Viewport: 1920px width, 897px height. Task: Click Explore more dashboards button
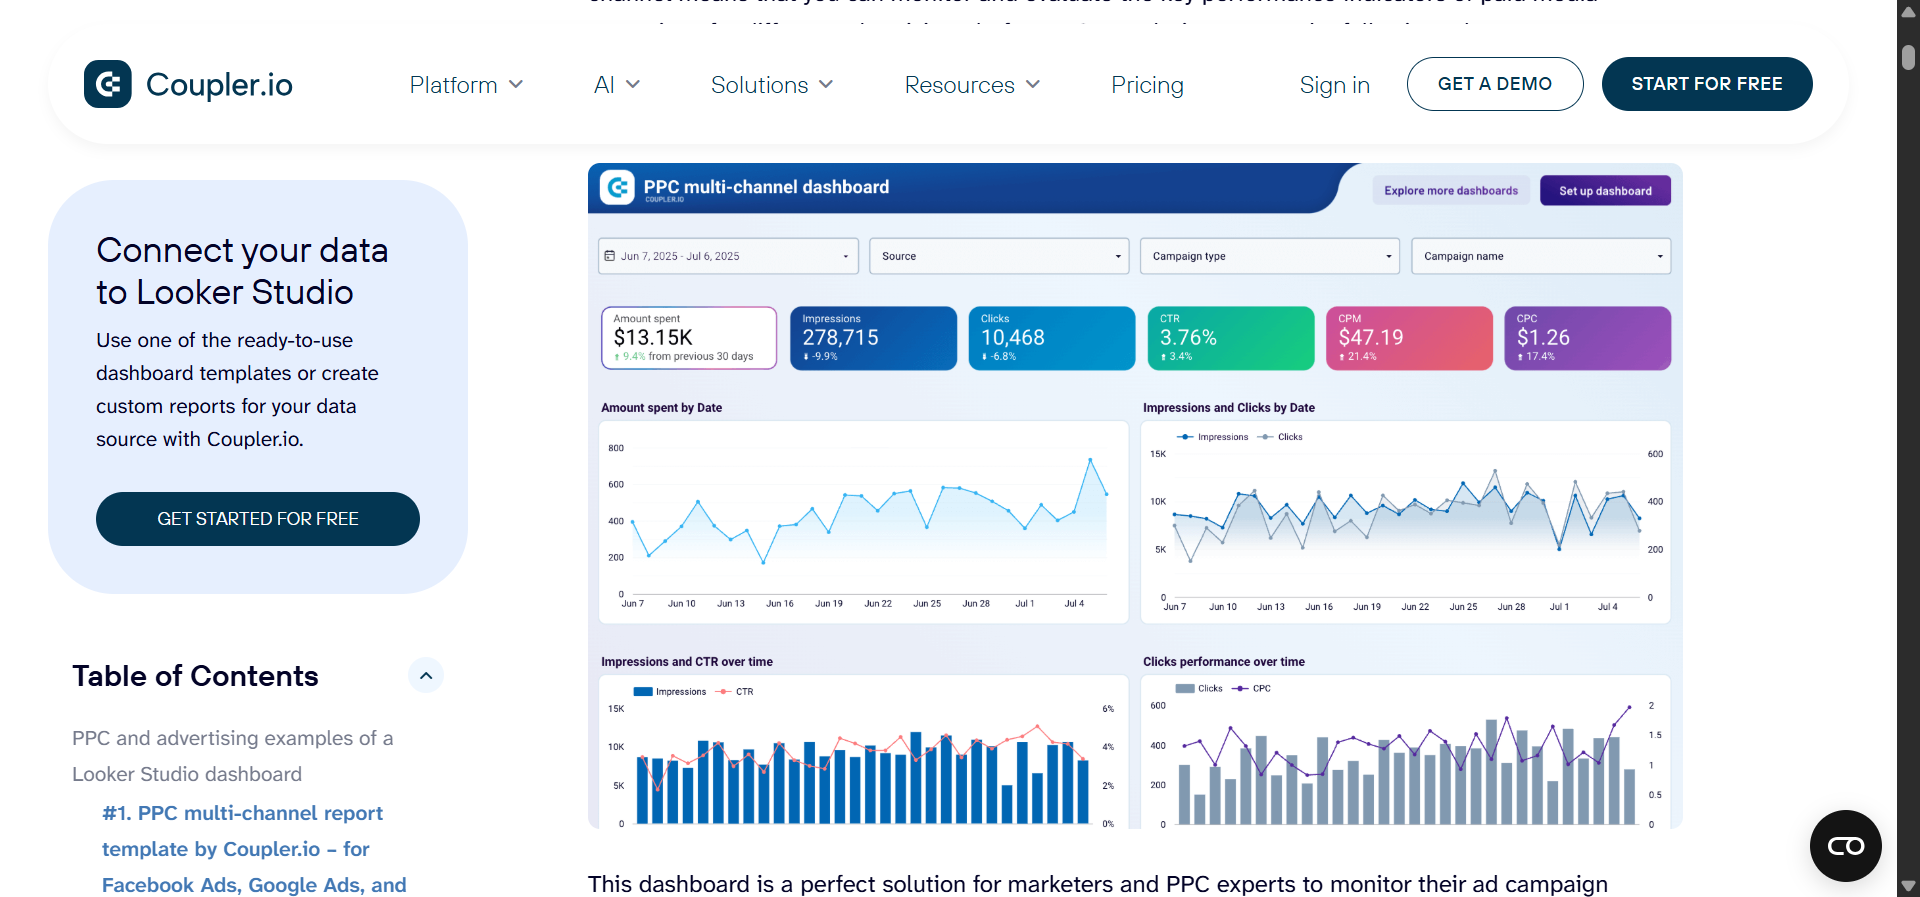tap(1451, 191)
